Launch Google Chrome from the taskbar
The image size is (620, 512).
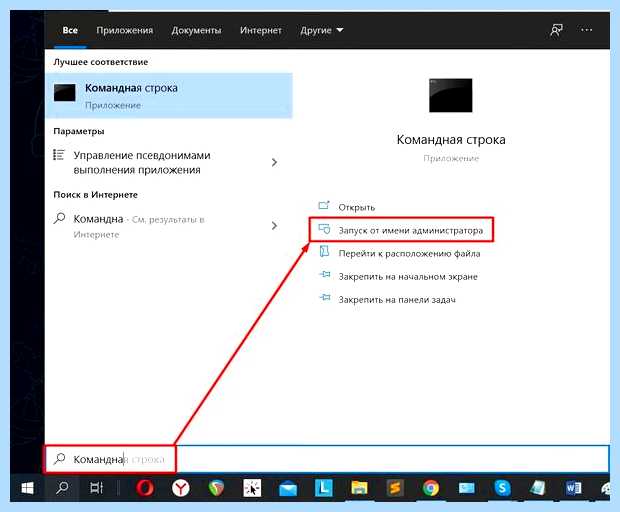coord(431,488)
